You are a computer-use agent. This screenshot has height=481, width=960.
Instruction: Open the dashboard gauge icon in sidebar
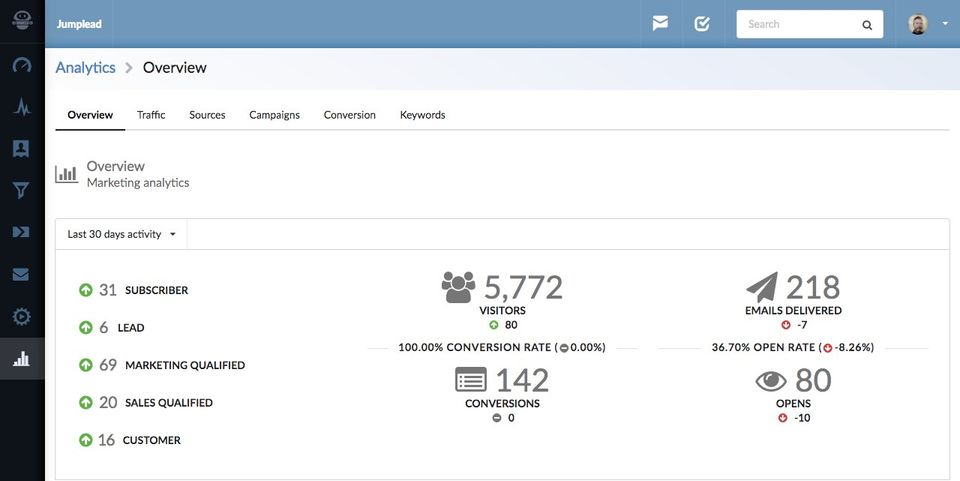pyautogui.click(x=22, y=66)
